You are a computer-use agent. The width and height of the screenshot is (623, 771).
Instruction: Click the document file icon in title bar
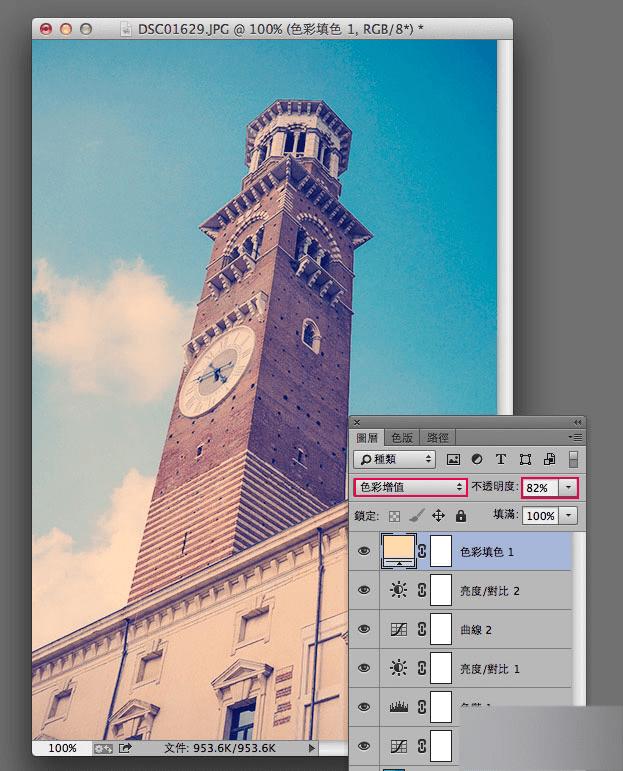[x=126, y=30]
